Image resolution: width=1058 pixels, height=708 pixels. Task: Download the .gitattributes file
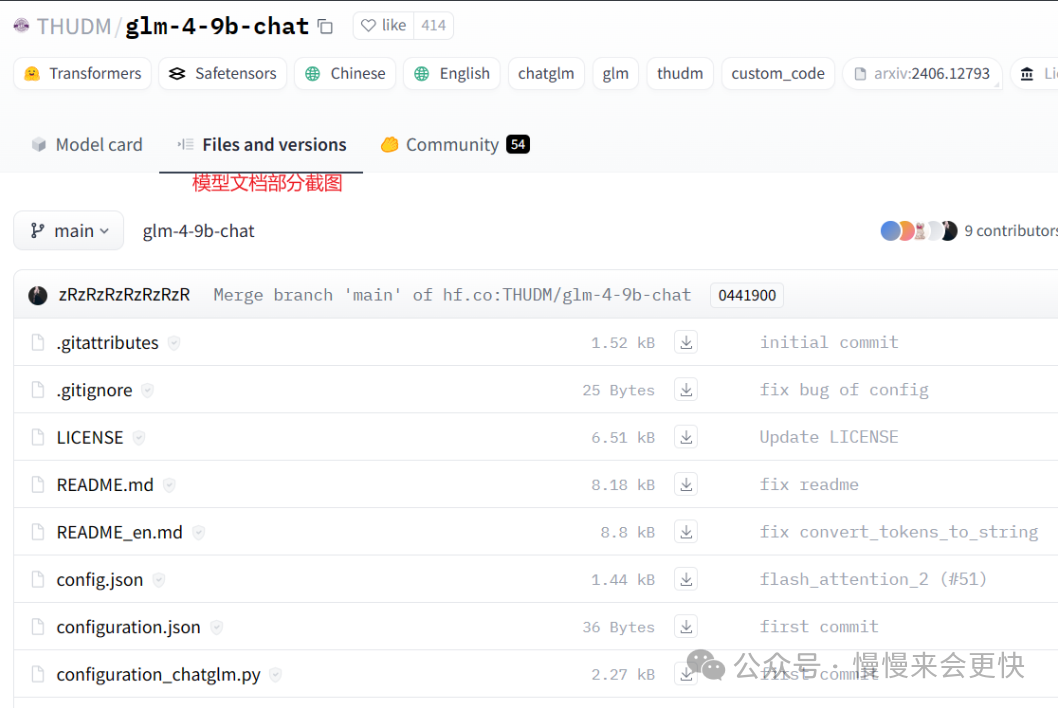[686, 342]
